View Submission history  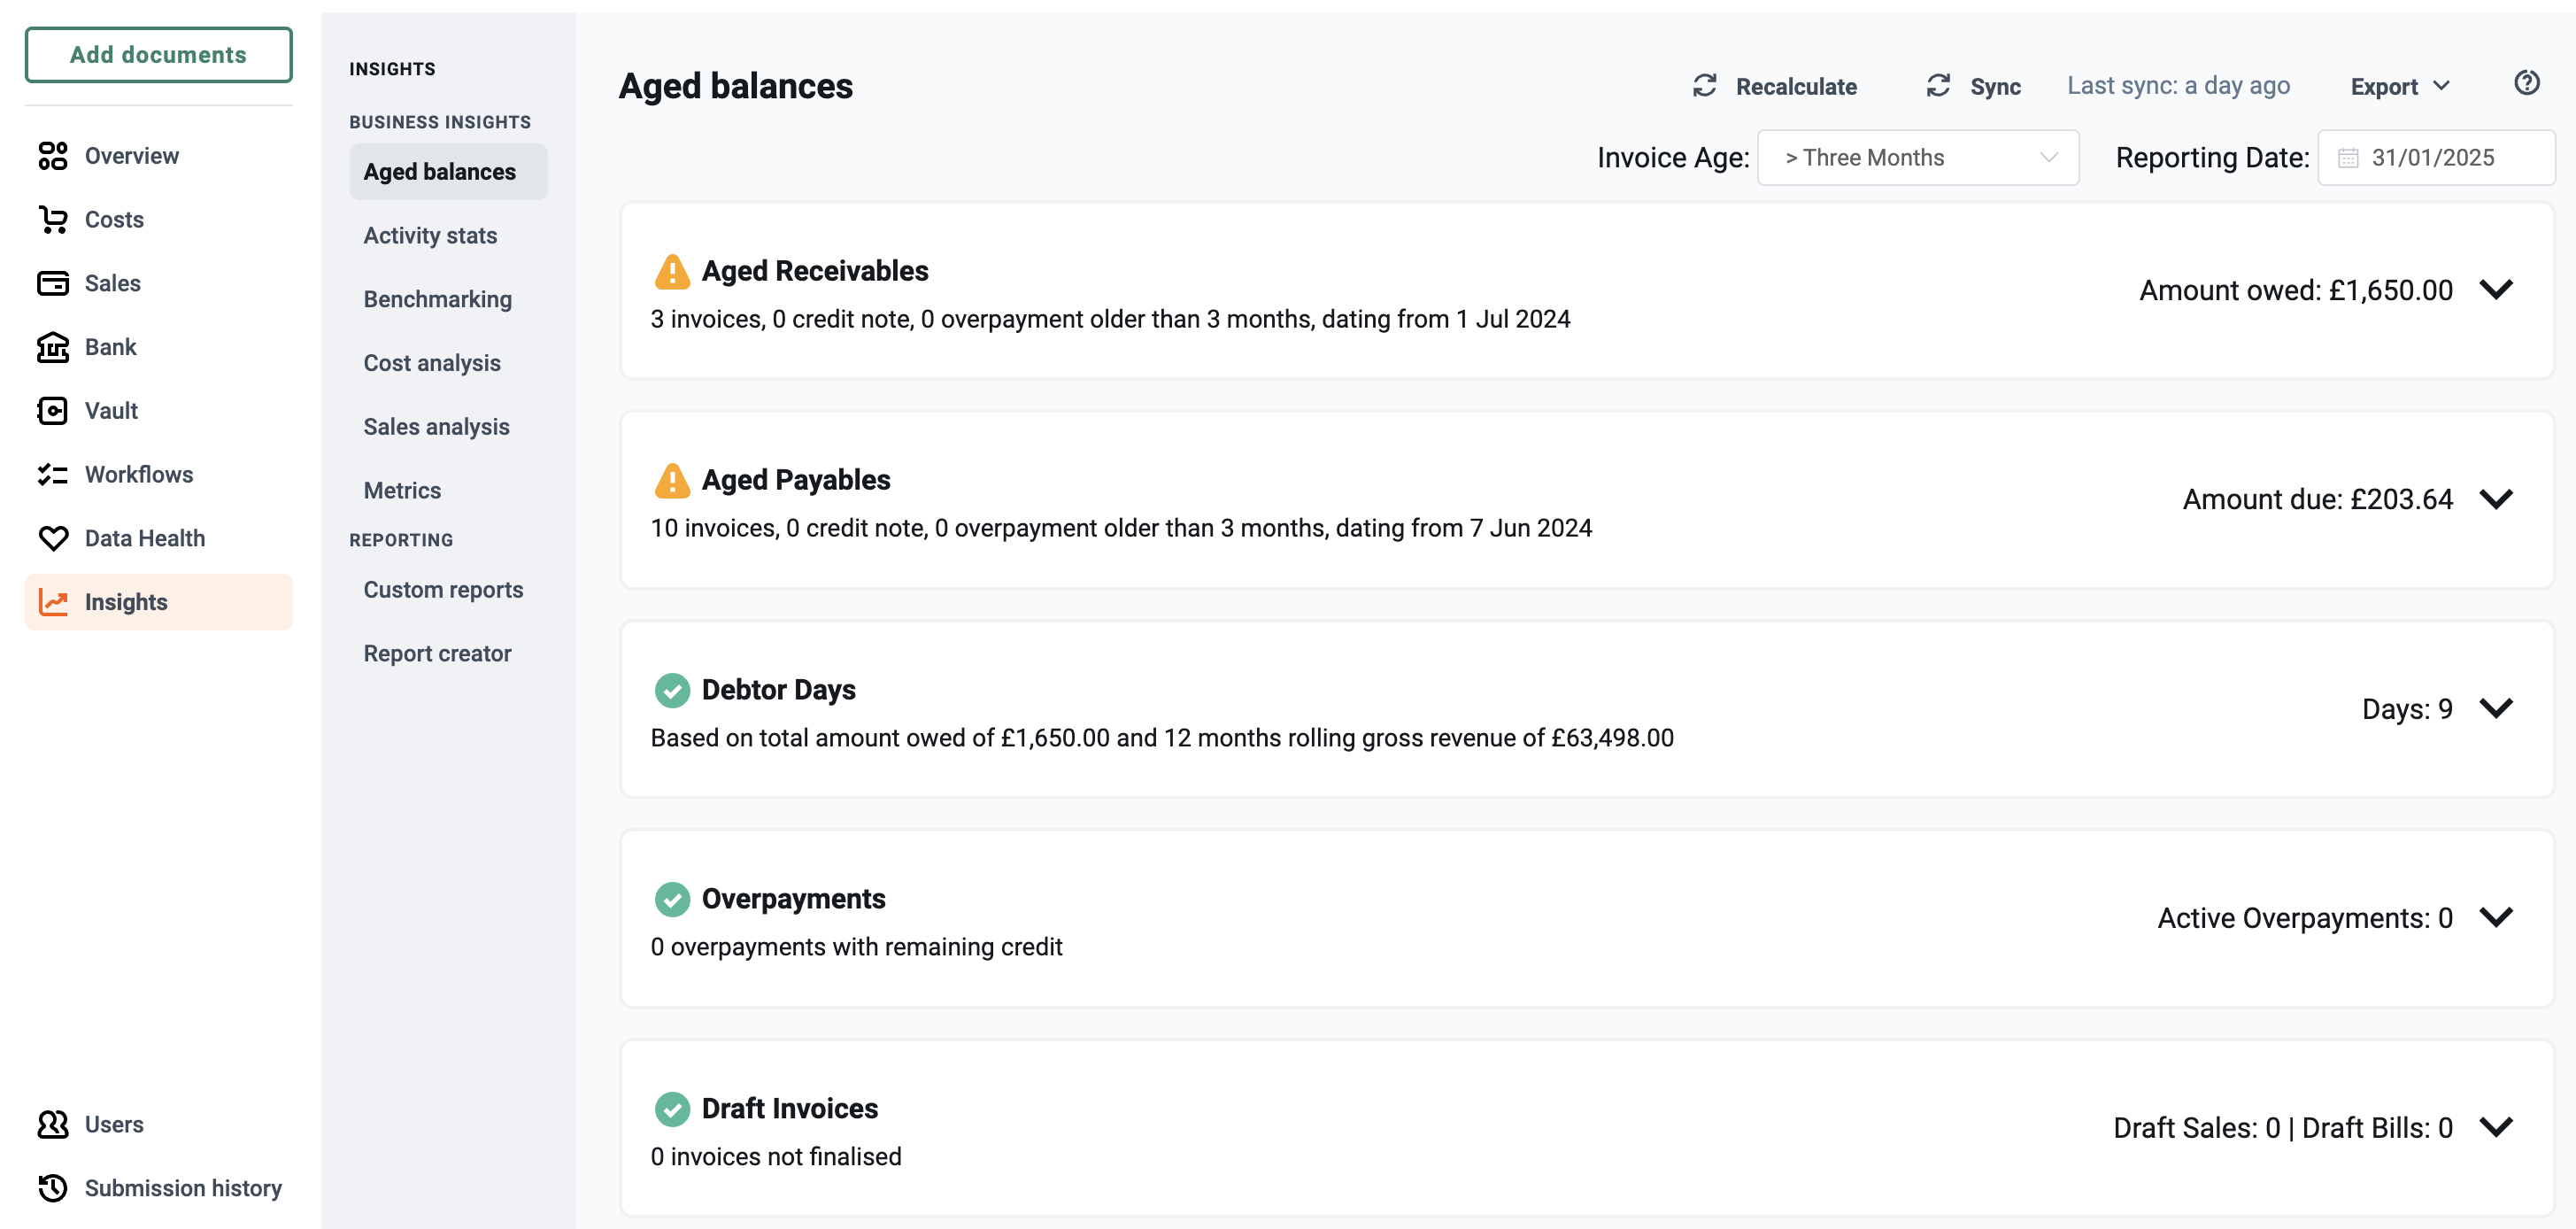[159, 1188]
